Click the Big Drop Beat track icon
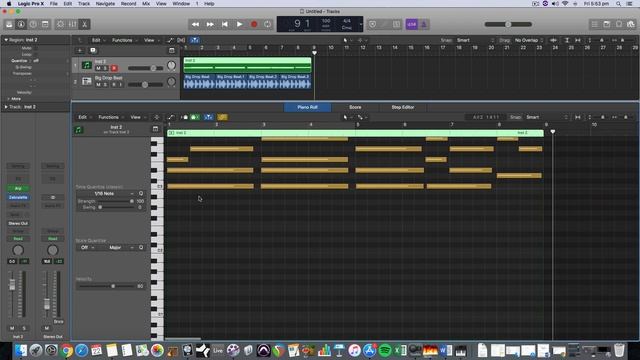Screen dimensions: 640x360 87,82
